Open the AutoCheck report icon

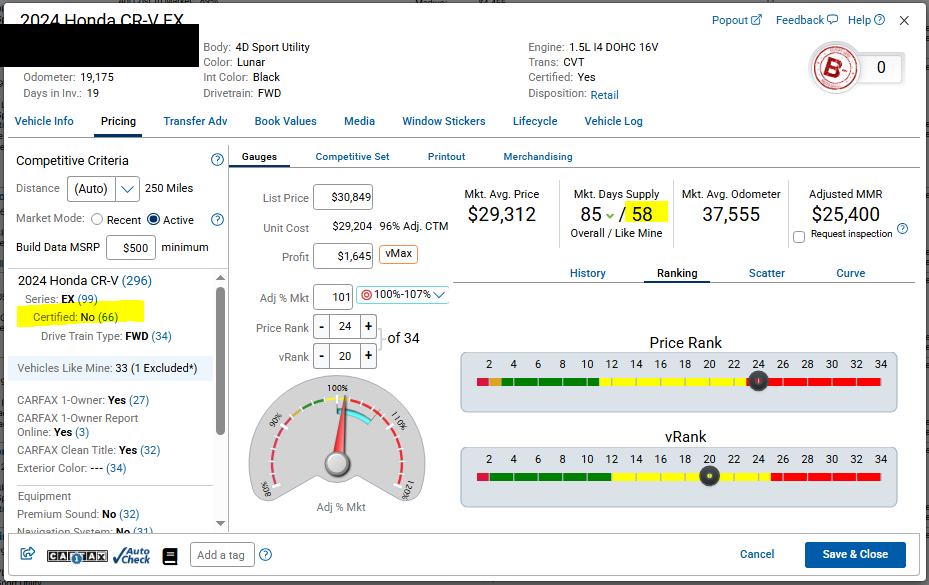[x=132, y=555]
